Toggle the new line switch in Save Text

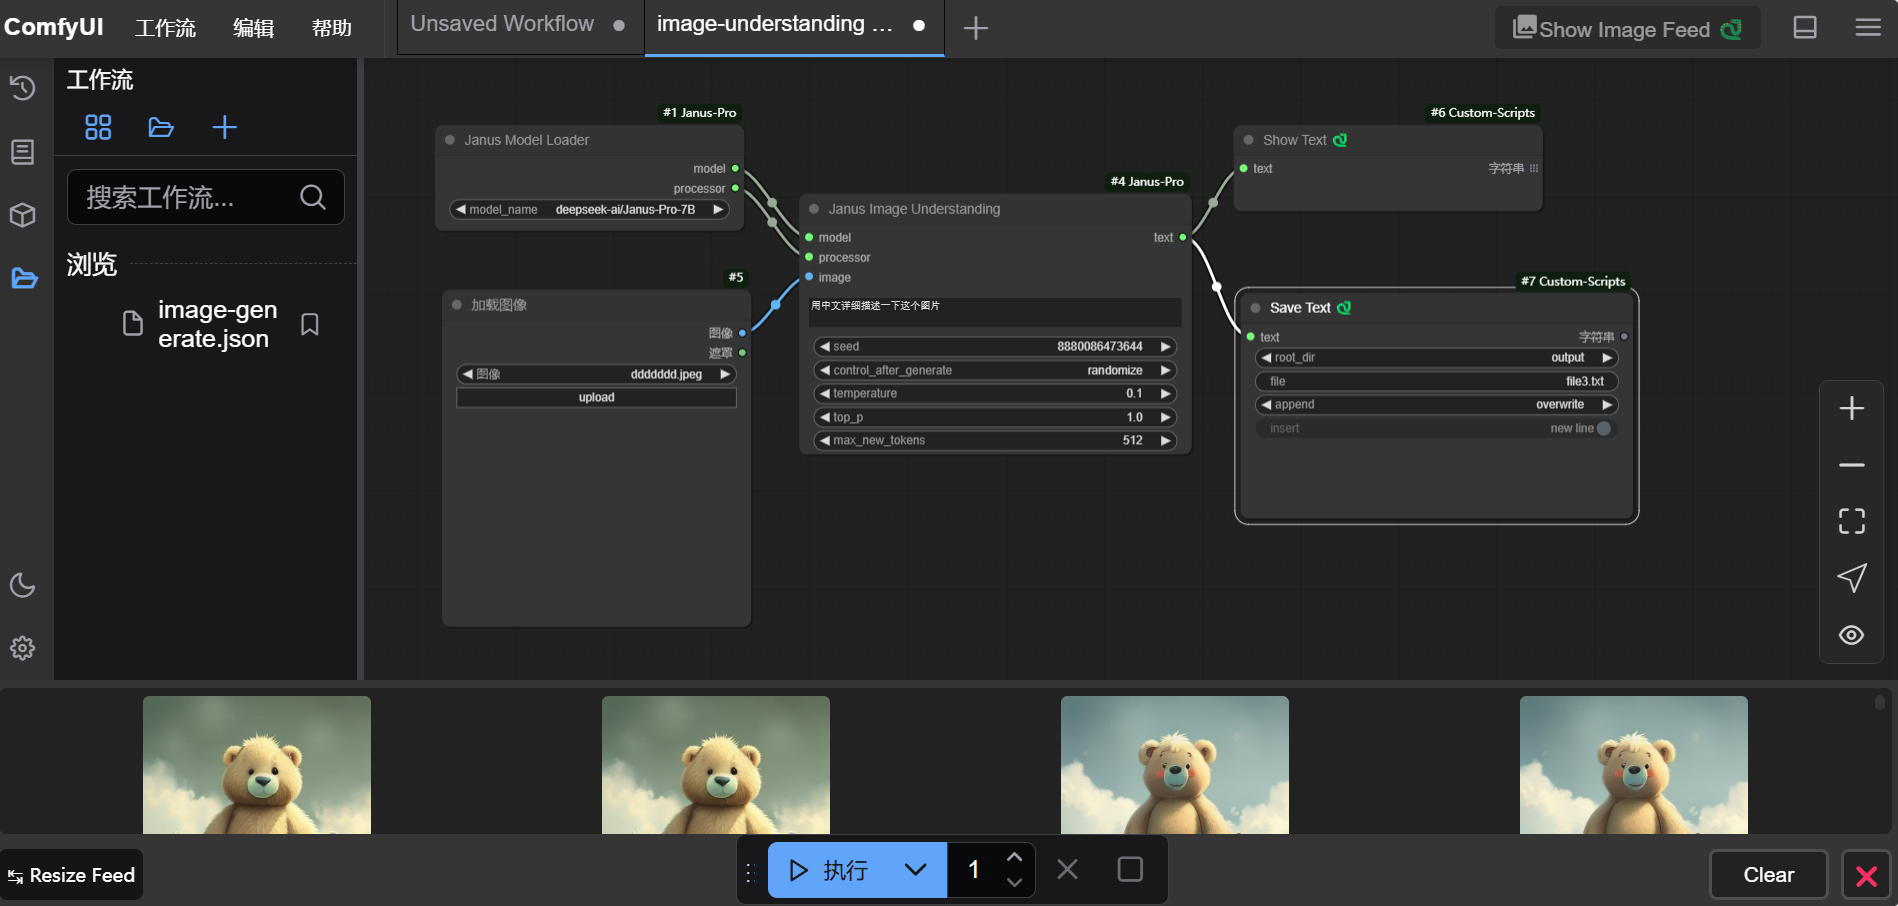pyautogui.click(x=1603, y=428)
